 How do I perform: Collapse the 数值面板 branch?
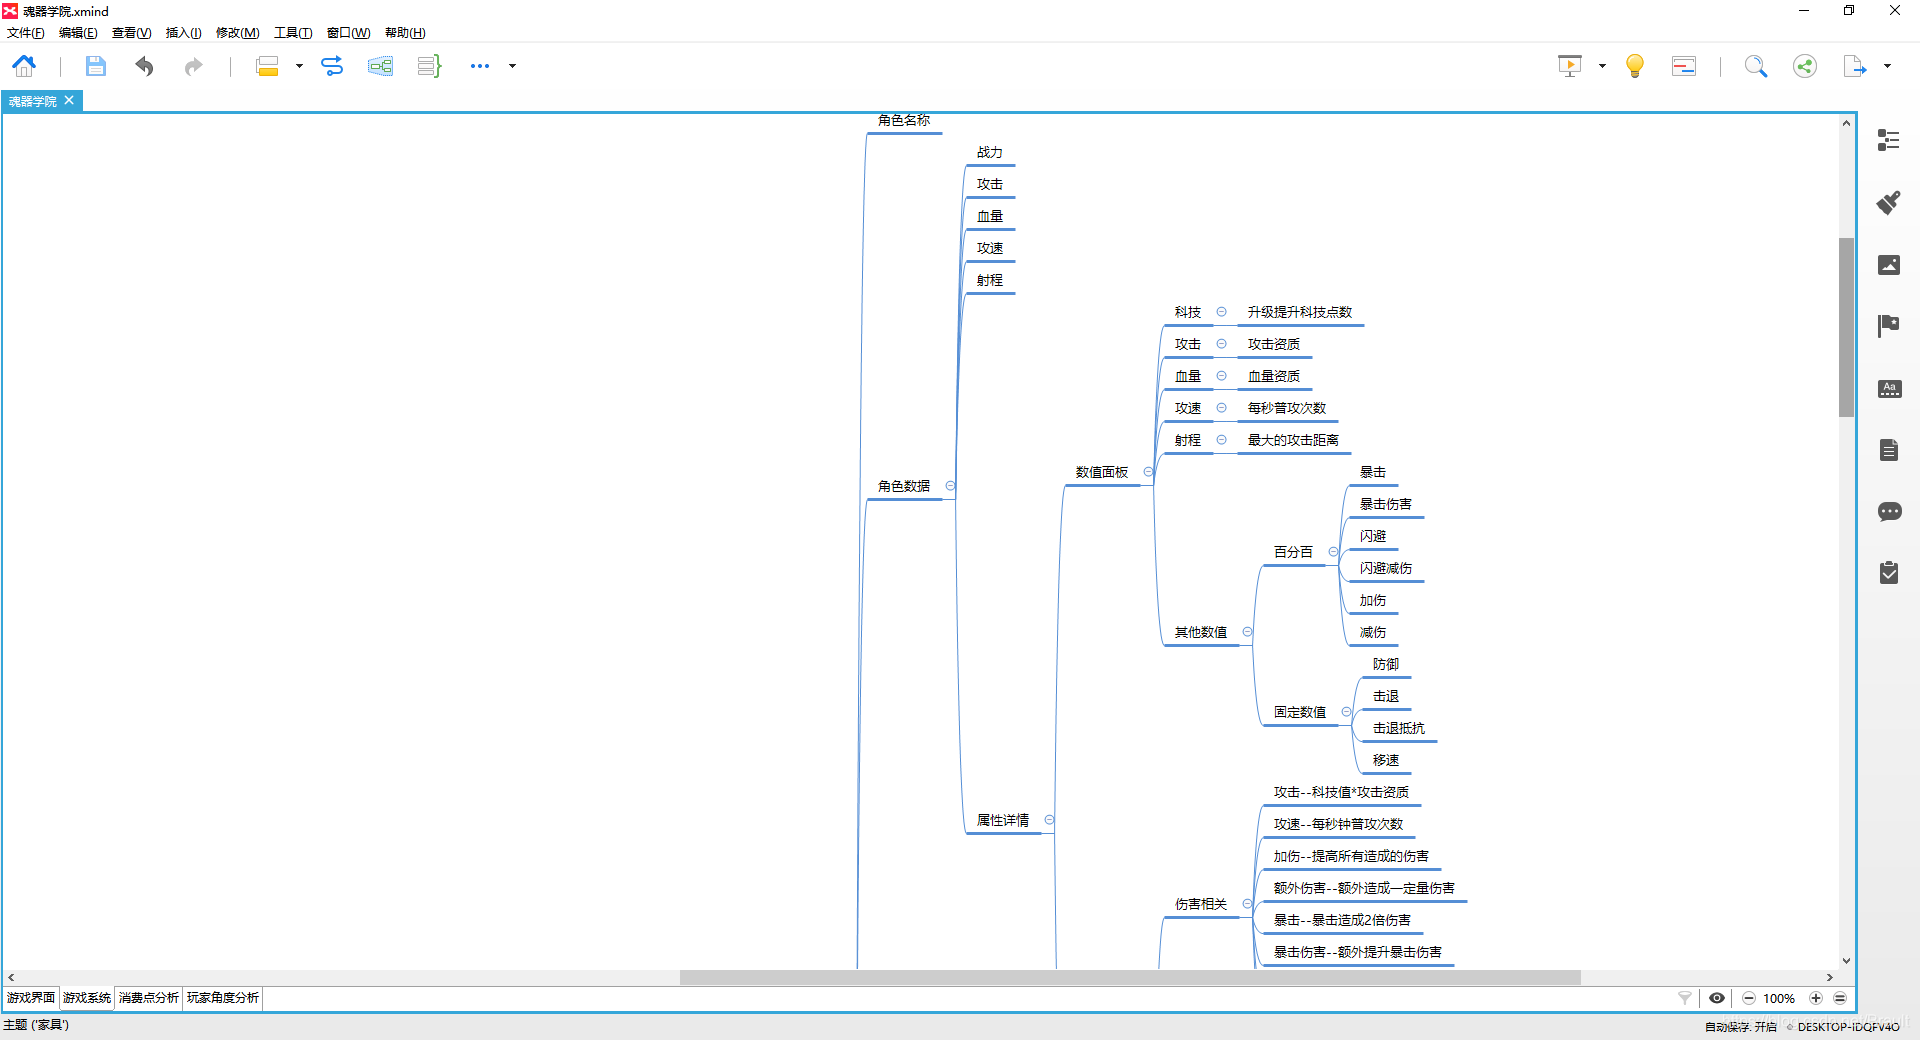pyautogui.click(x=1148, y=472)
